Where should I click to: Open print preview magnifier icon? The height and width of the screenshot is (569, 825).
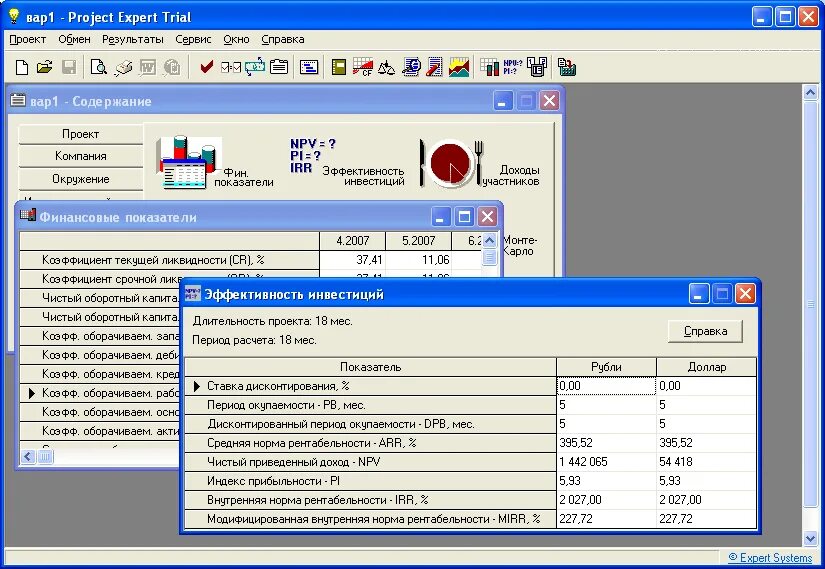[98, 67]
